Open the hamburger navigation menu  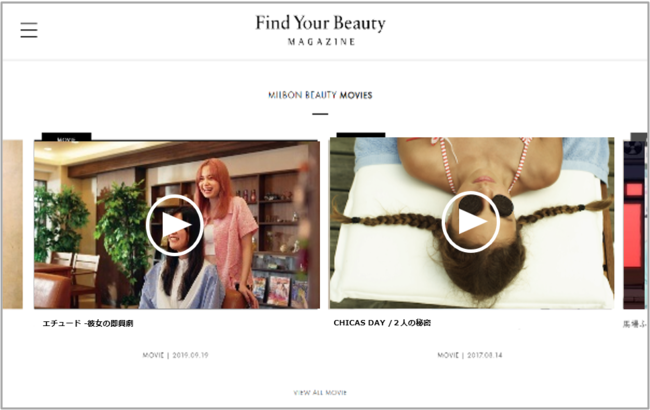(x=29, y=30)
